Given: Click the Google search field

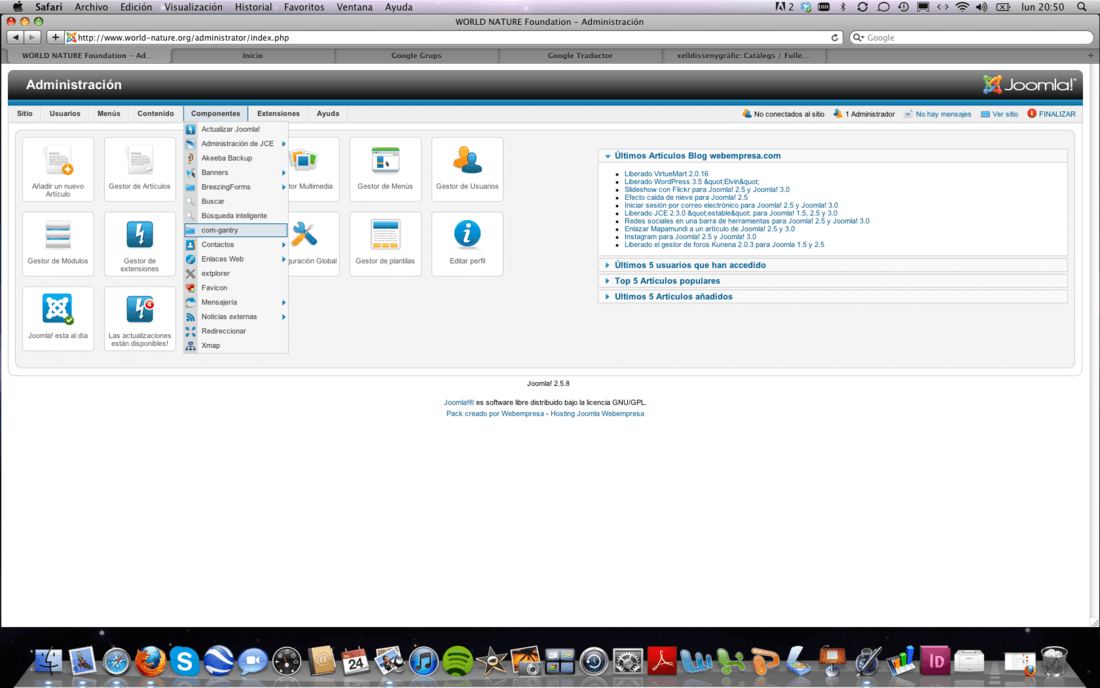Looking at the screenshot, I should [x=972, y=38].
